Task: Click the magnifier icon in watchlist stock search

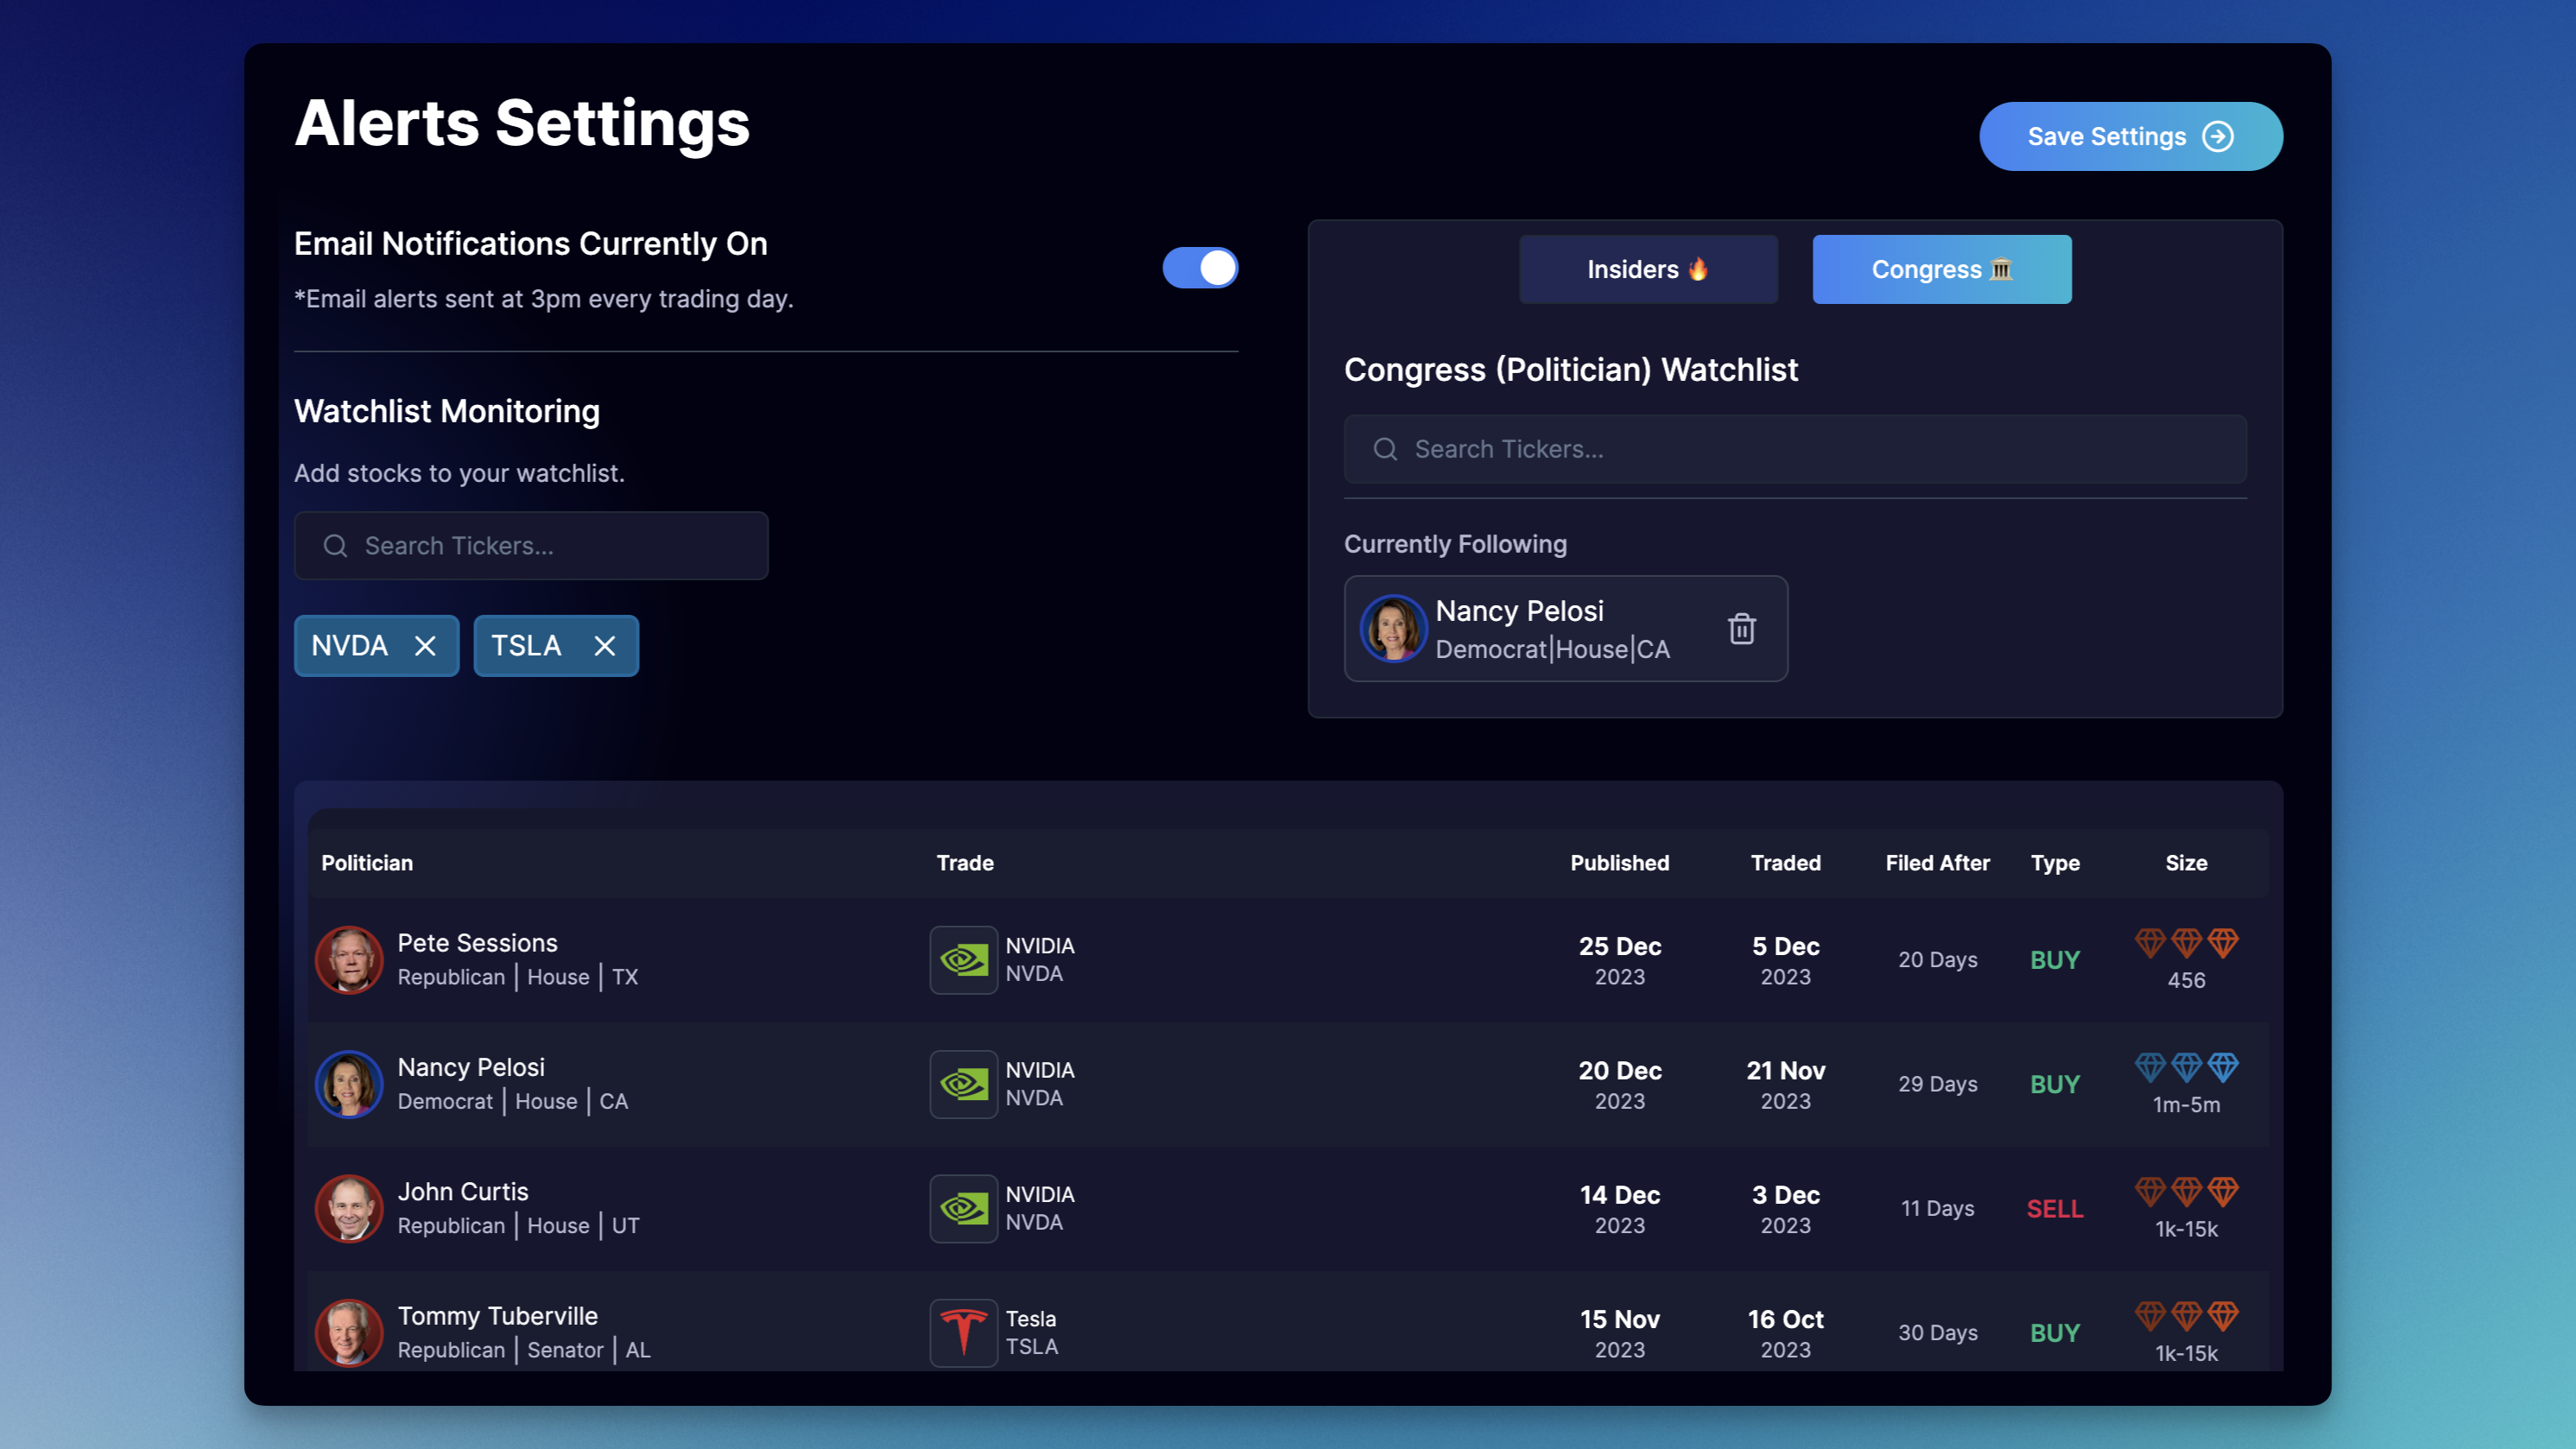Action: point(335,546)
